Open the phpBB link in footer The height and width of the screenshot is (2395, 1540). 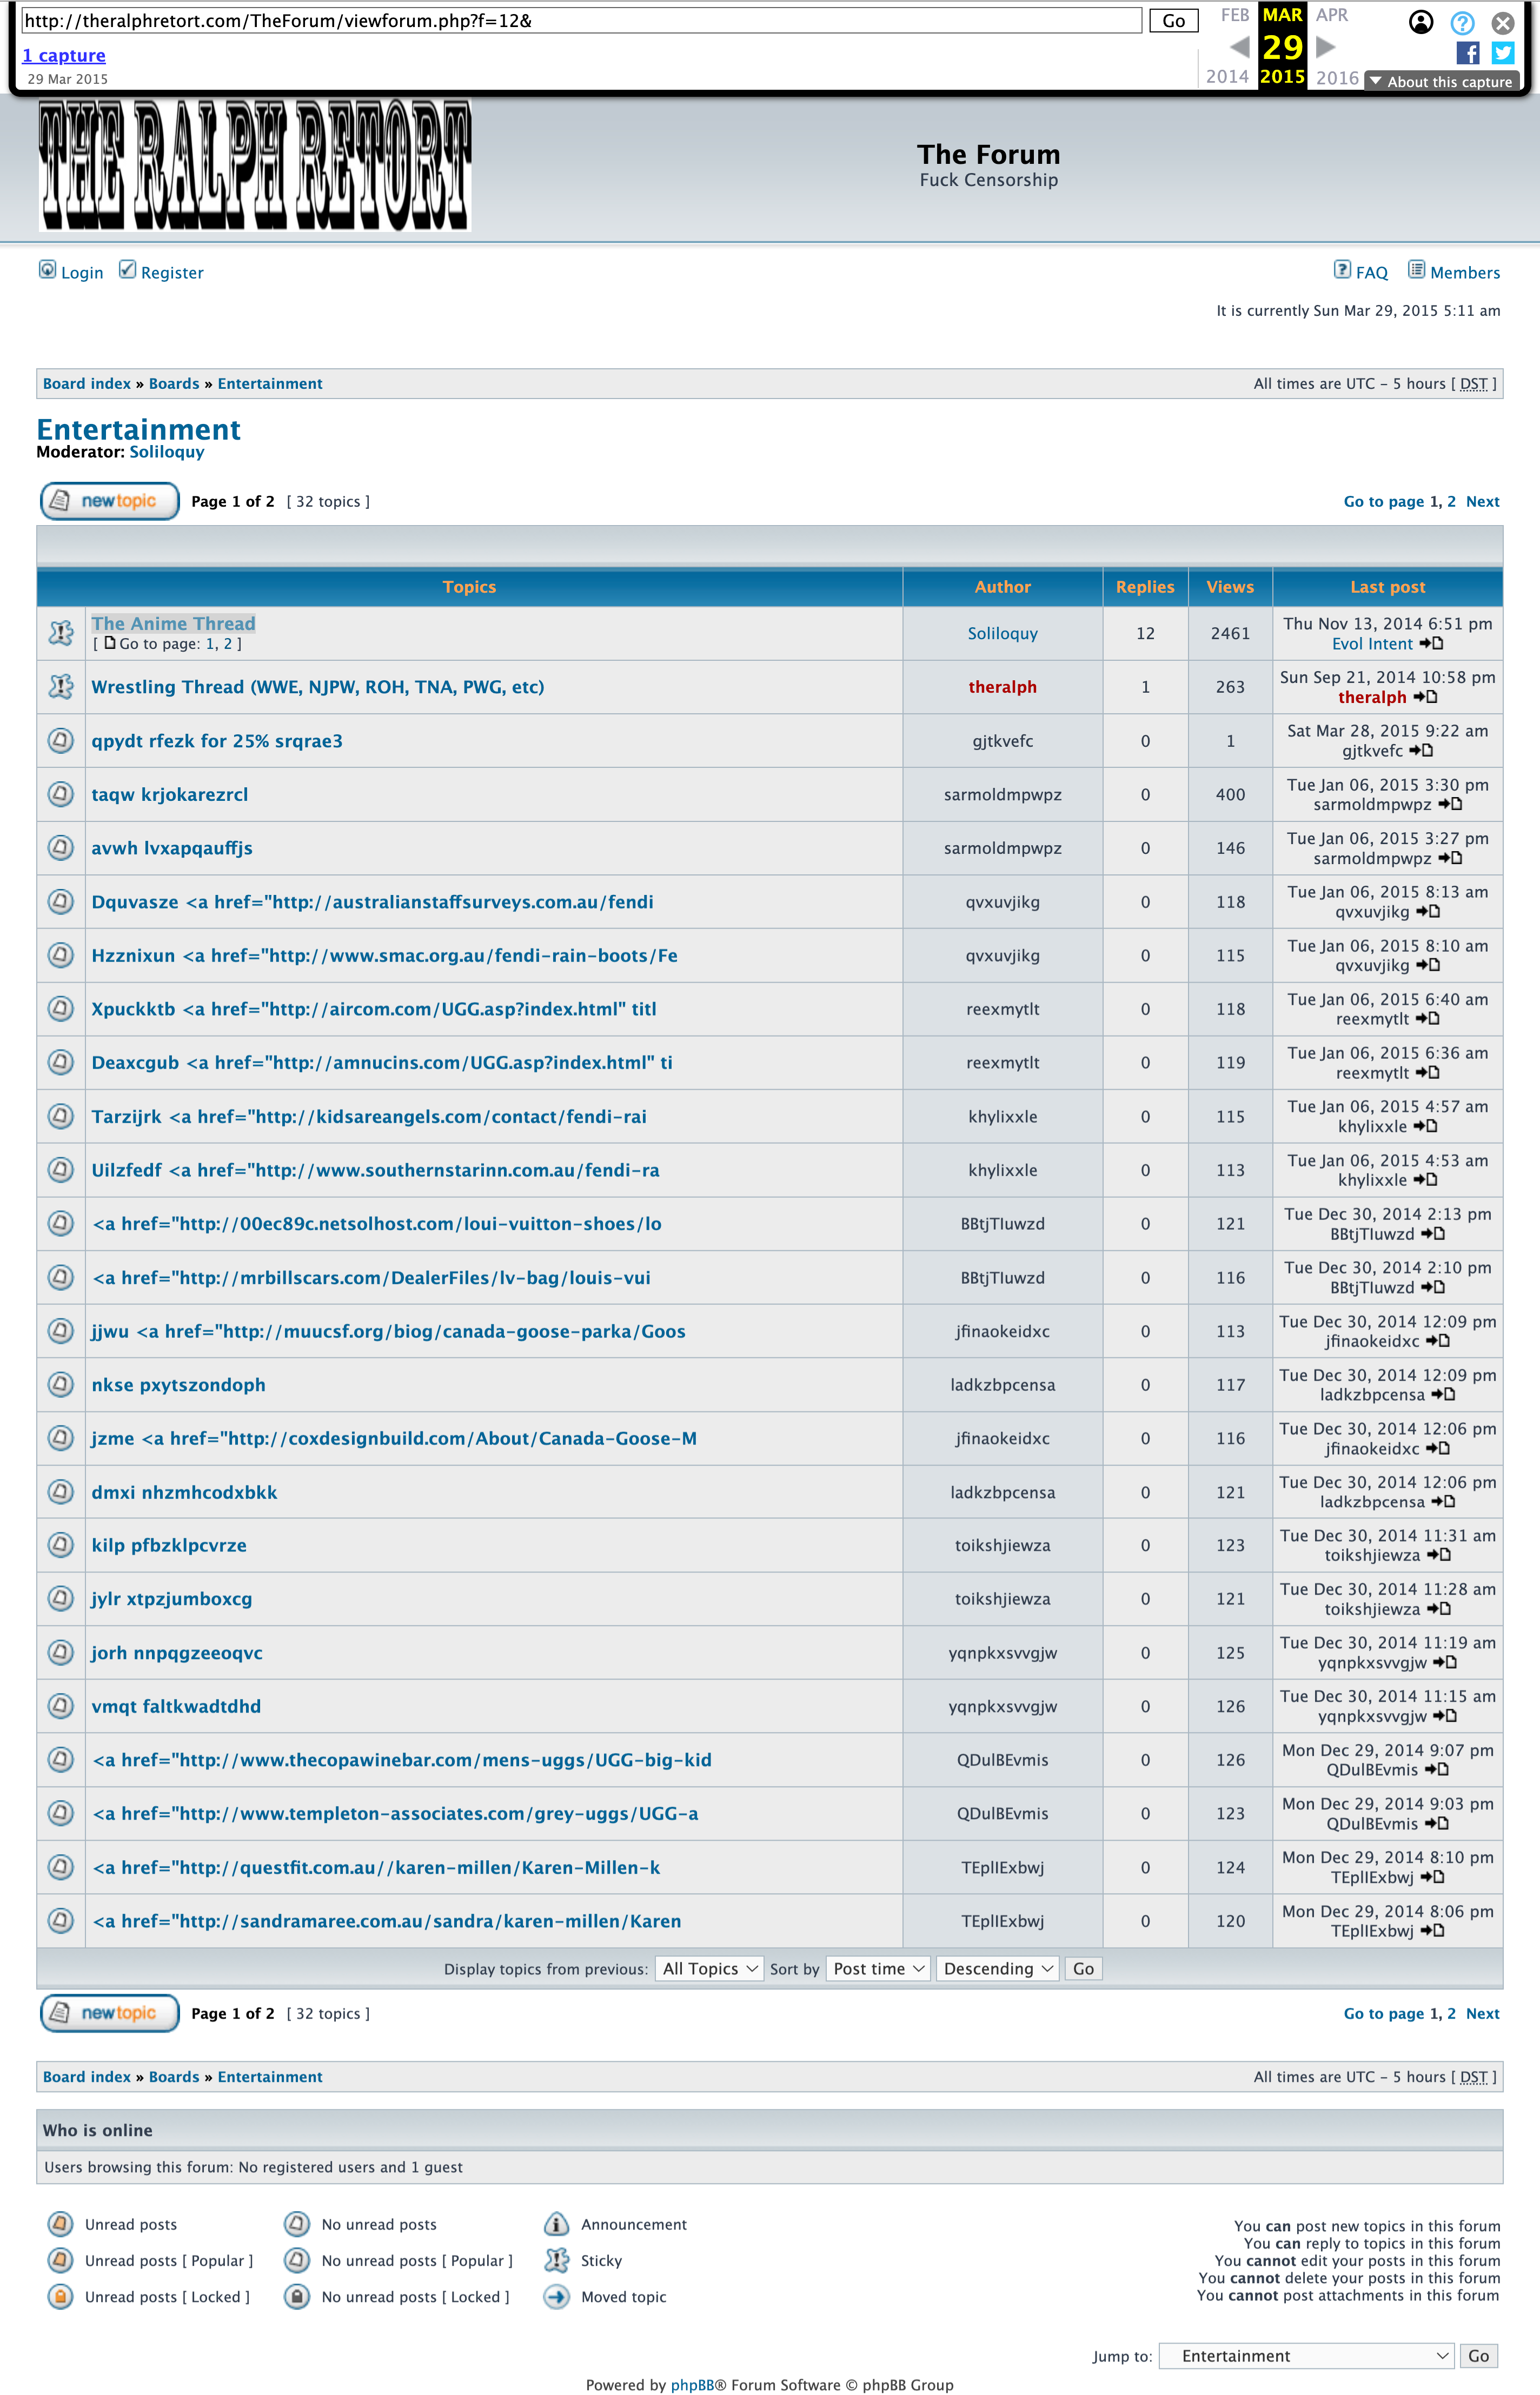click(x=692, y=2385)
